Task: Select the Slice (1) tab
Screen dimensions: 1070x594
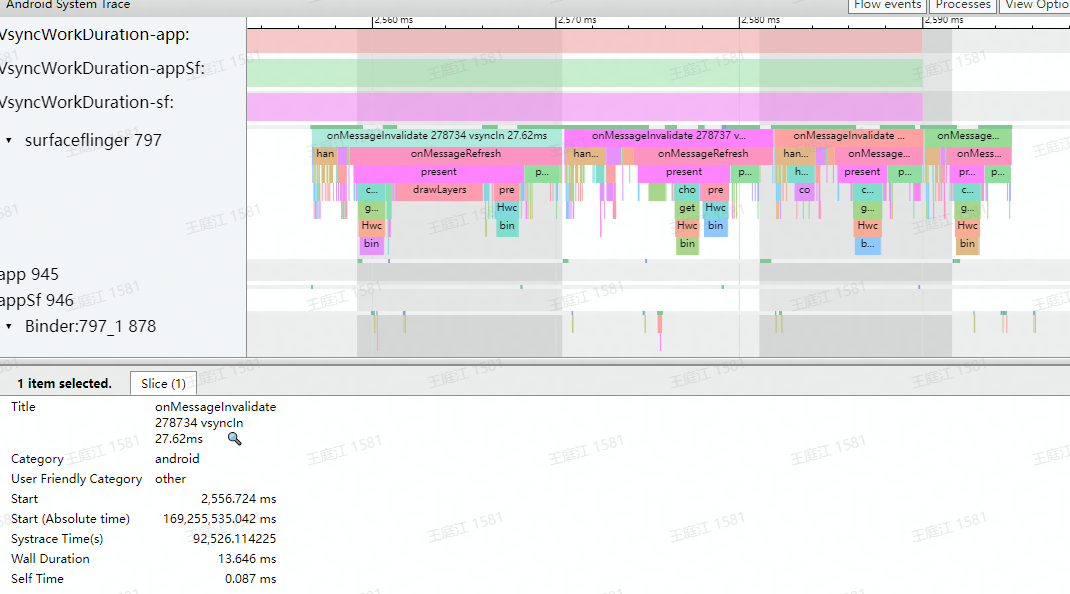Action: pyautogui.click(x=163, y=384)
